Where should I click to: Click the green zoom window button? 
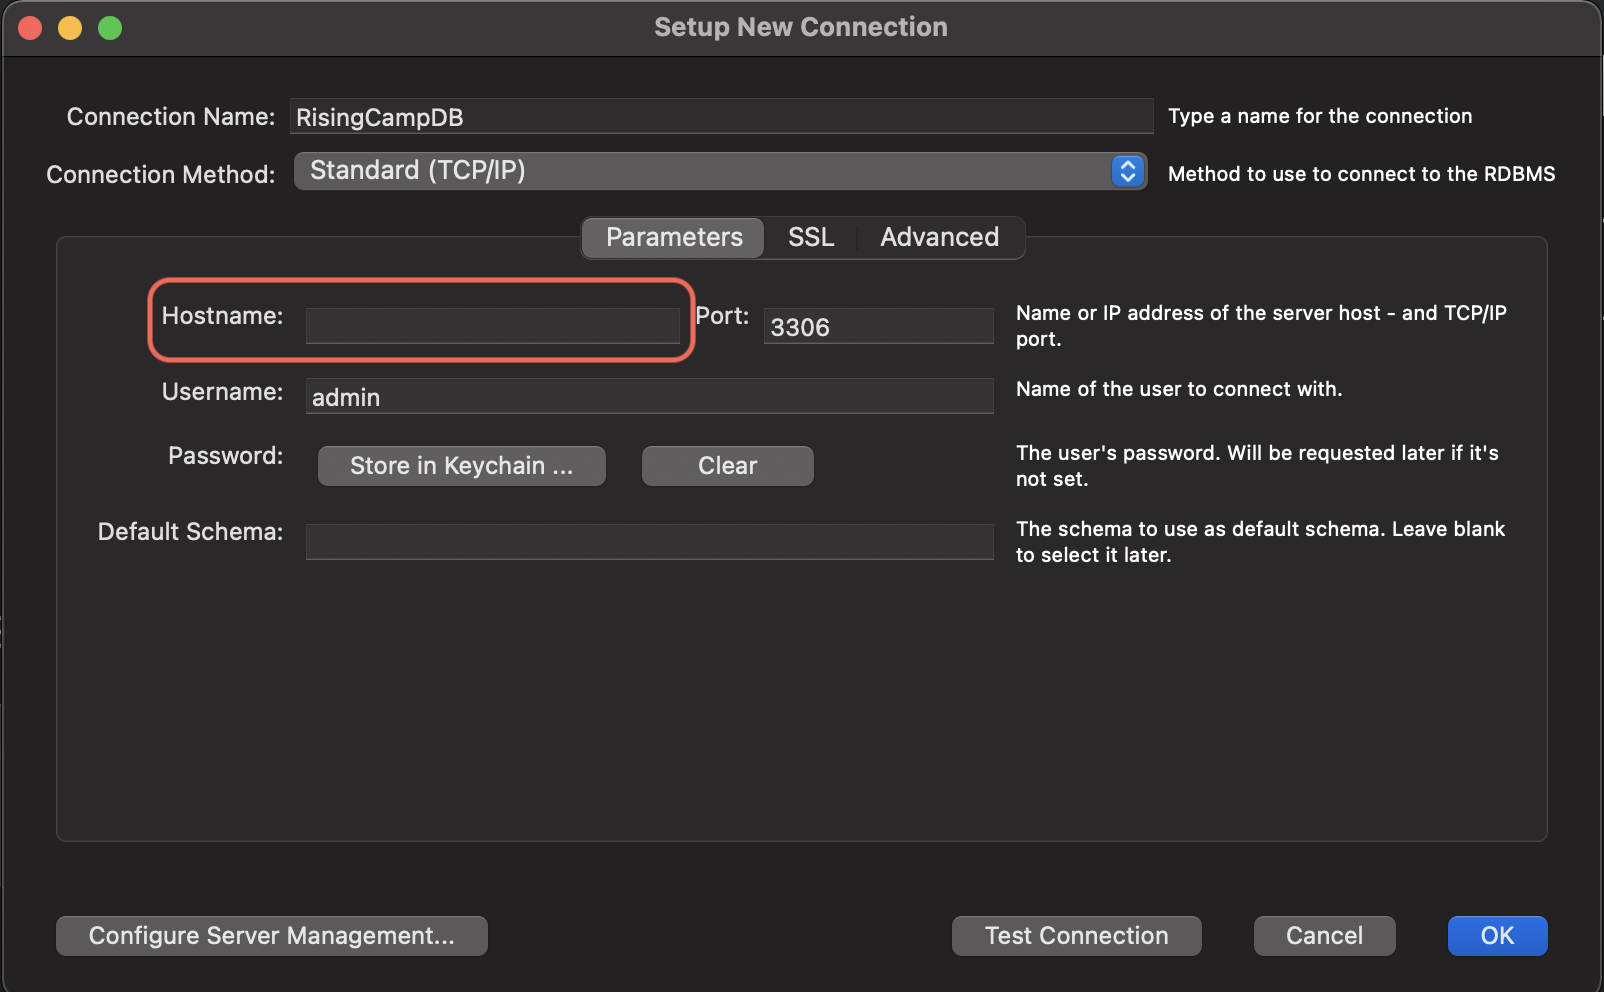(x=110, y=28)
